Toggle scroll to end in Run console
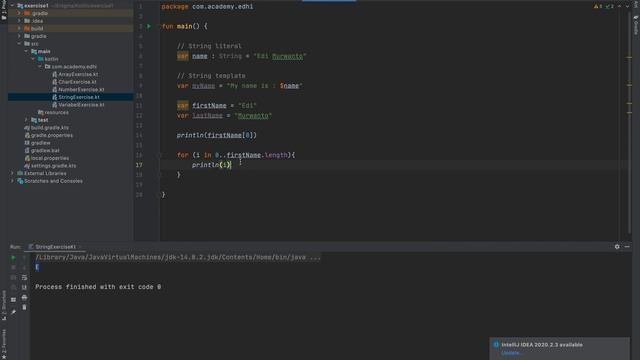The image size is (640, 360). 24,287
